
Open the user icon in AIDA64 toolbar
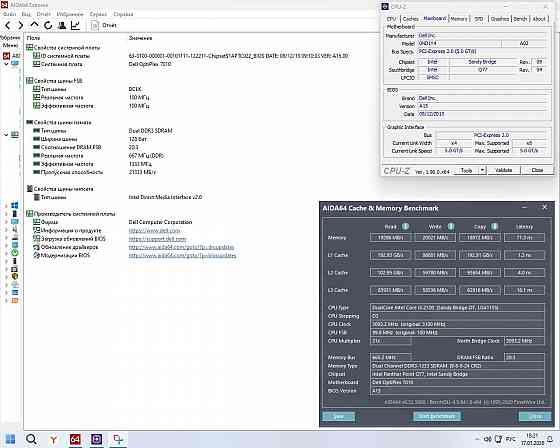(62, 25)
